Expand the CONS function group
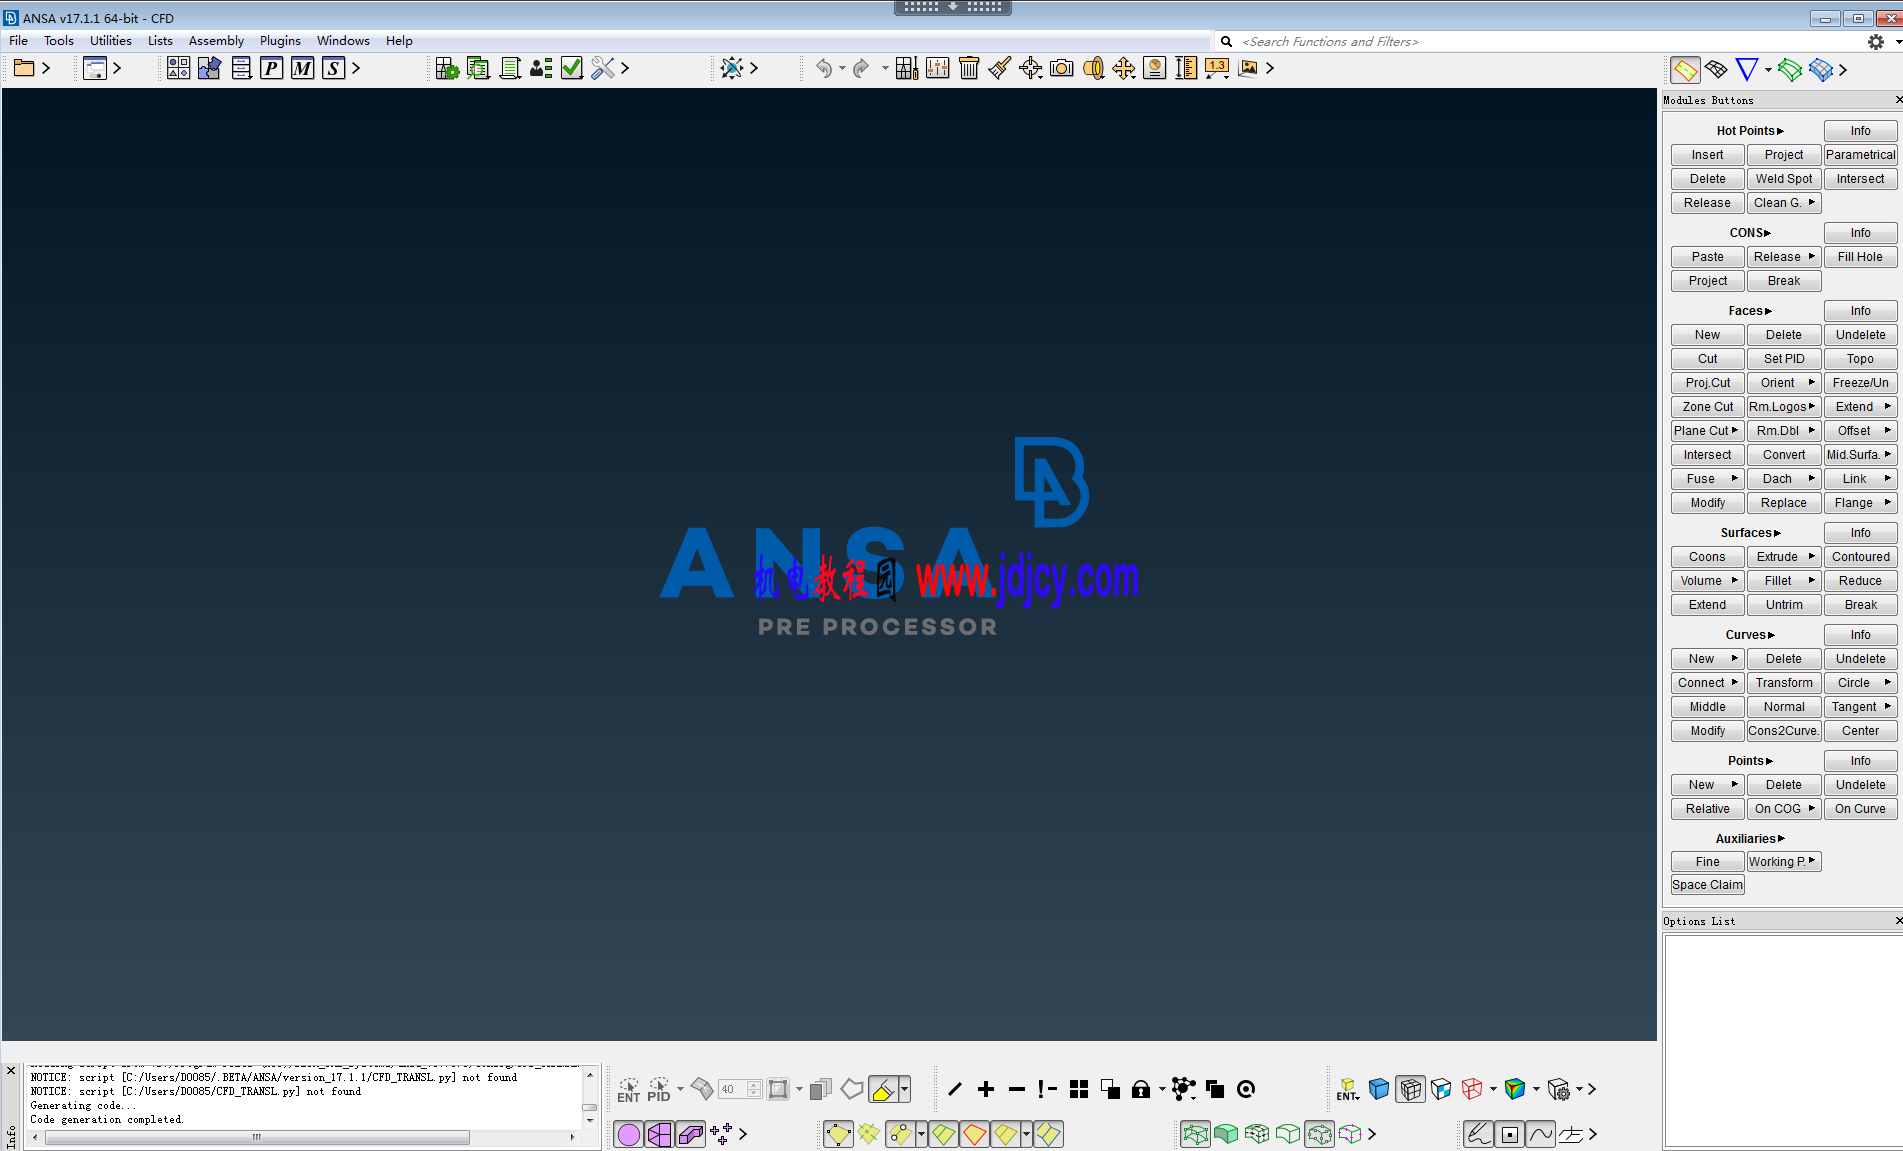The height and width of the screenshot is (1151, 1903). [x=1750, y=233]
